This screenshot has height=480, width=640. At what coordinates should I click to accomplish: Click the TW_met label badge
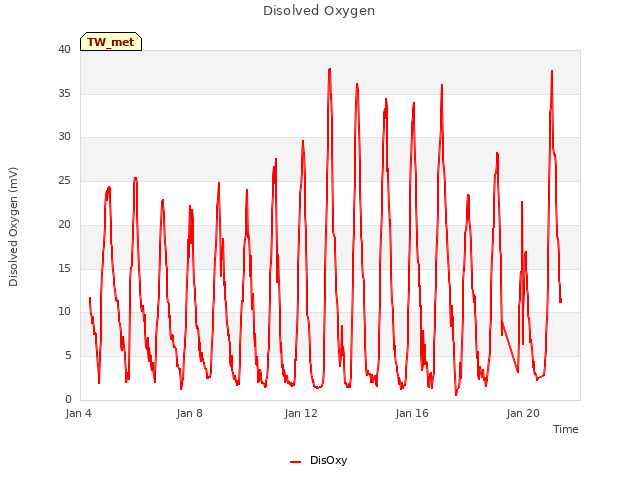point(111,42)
